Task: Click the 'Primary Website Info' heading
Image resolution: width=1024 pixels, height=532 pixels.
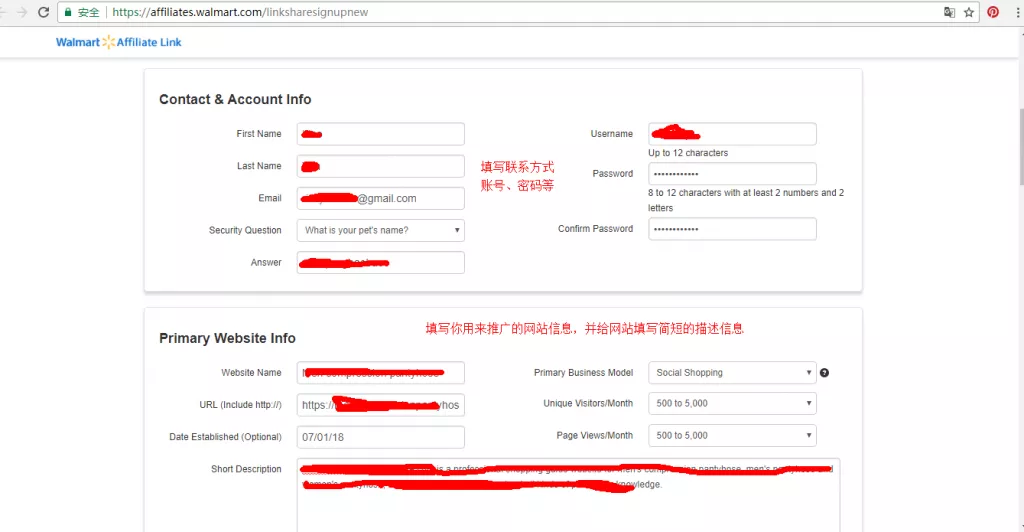Action: point(227,338)
